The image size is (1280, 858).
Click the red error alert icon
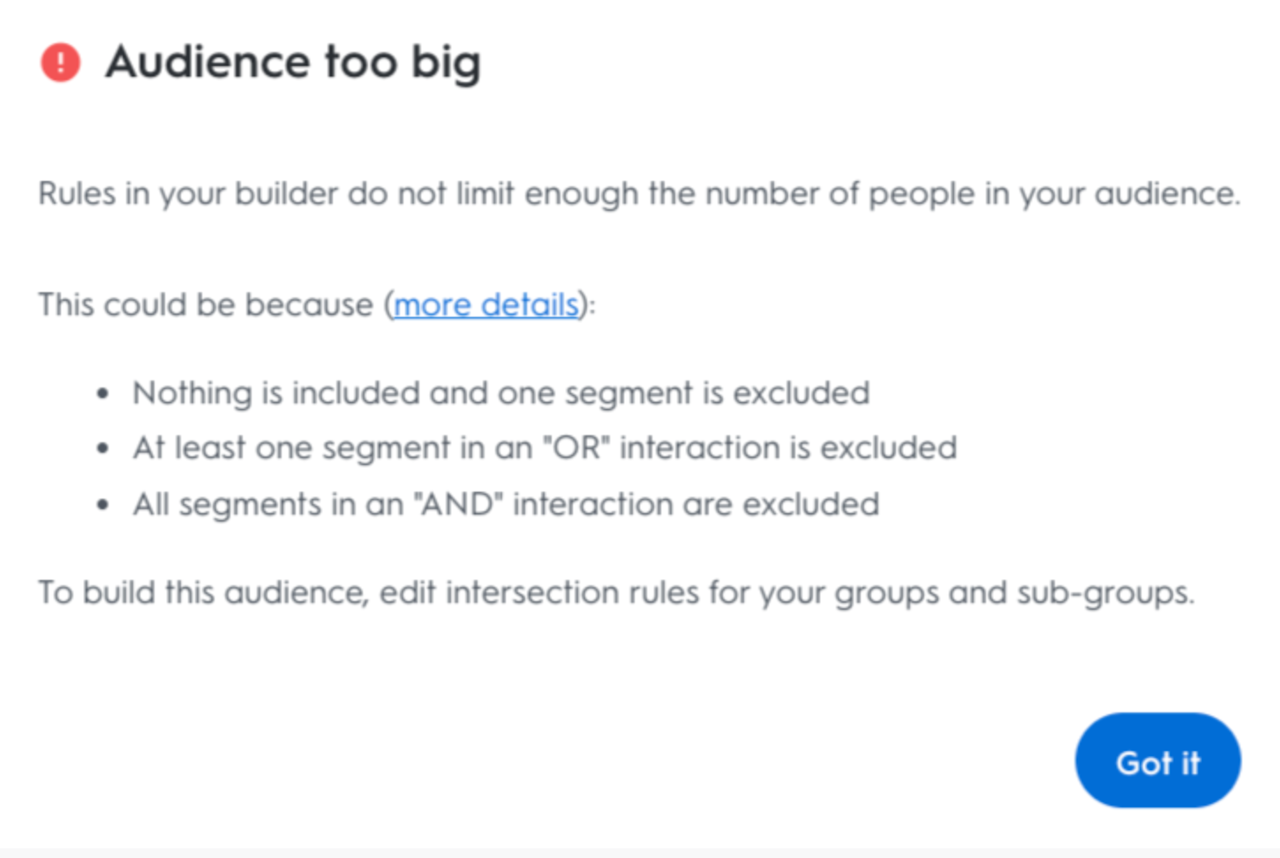(x=60, y=63)
